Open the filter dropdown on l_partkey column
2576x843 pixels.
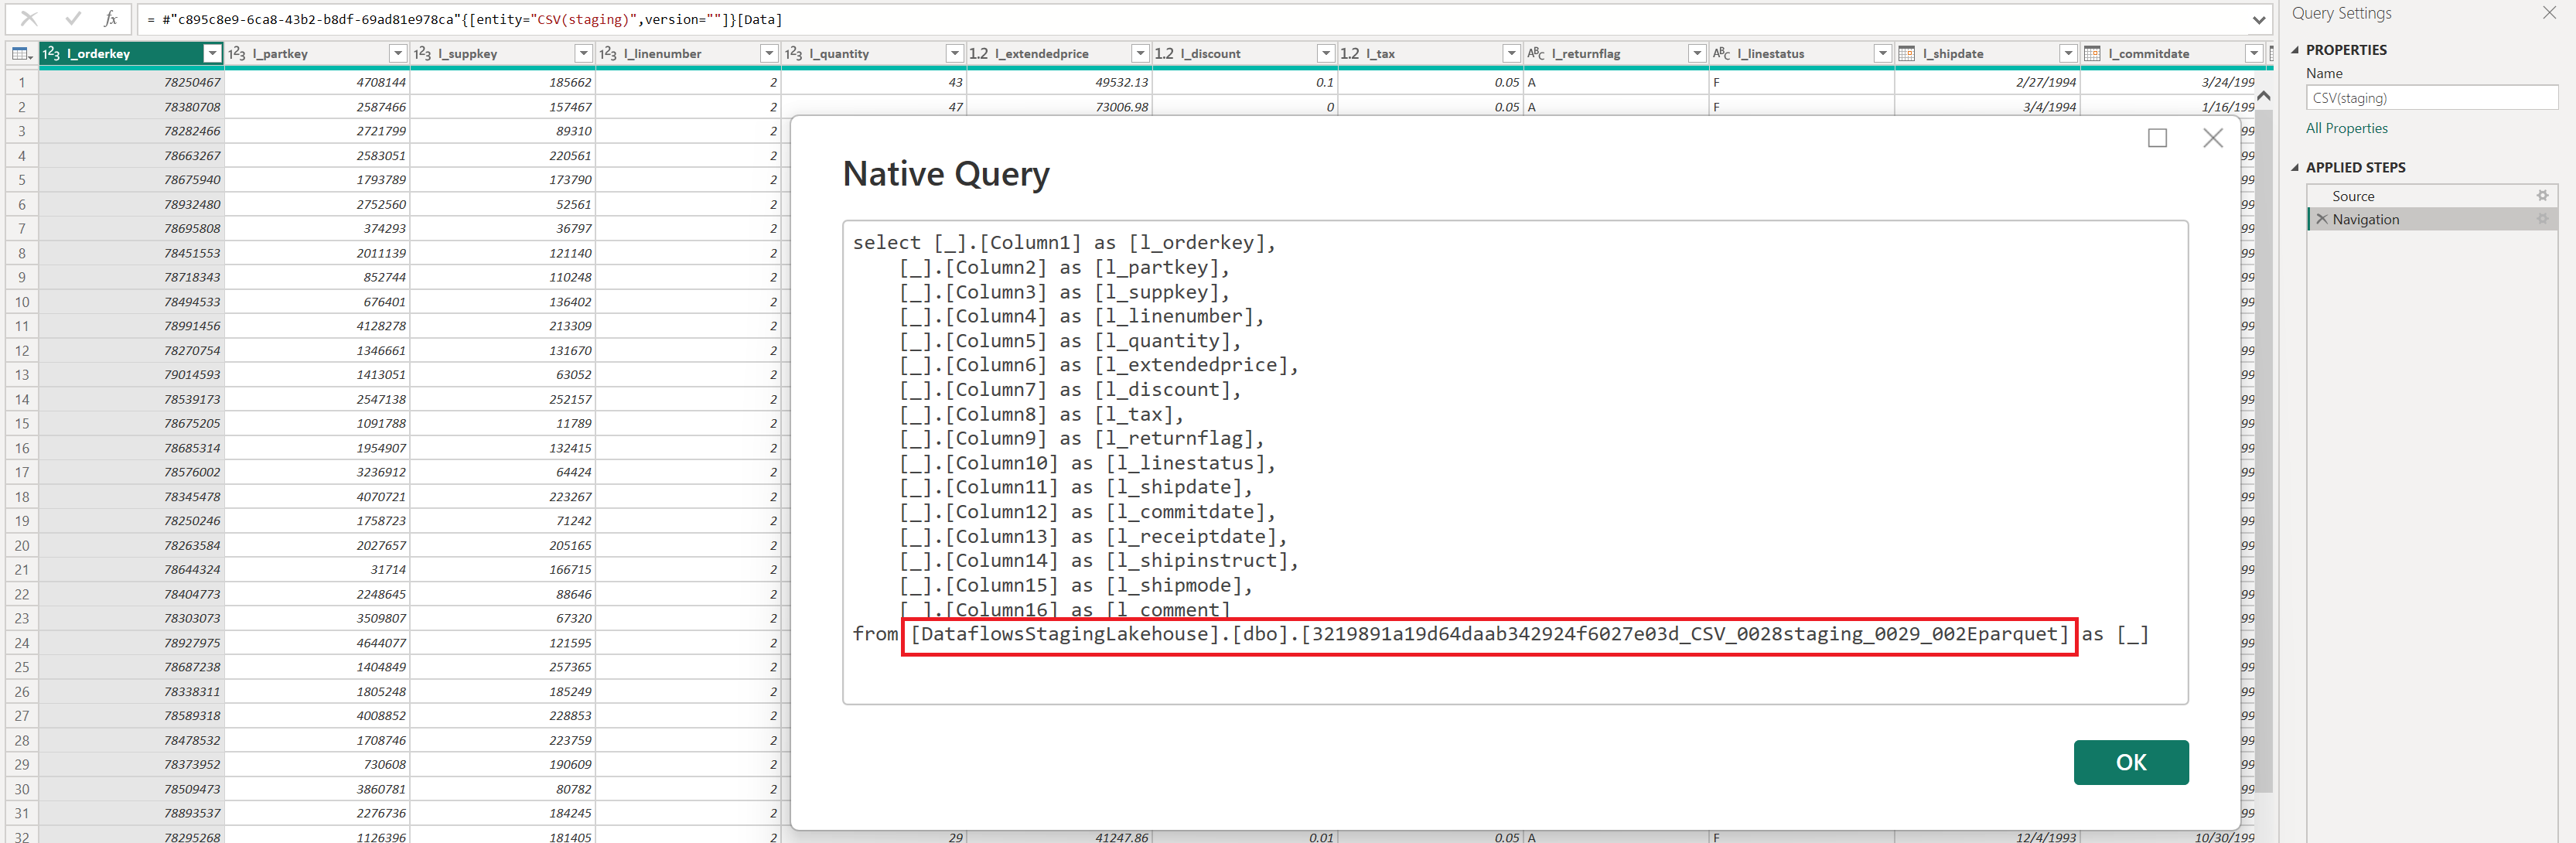pyautogui.click(x=398, y=52)
